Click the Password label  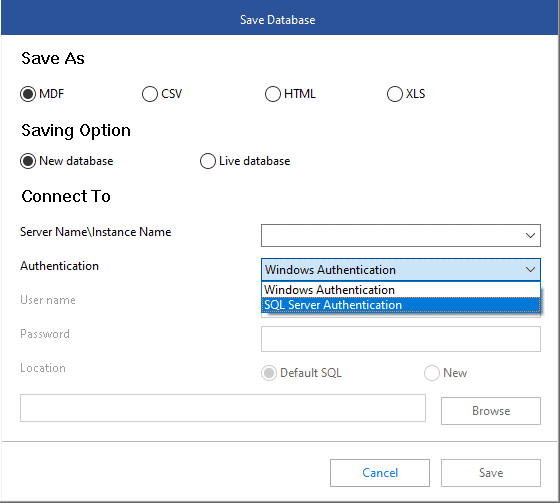click(x=45, y=334)
